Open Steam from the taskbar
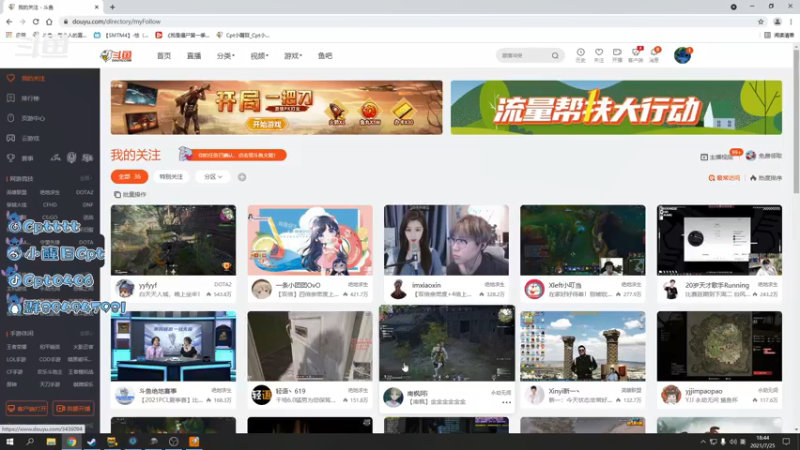The image size is (800, 450). click(x=92, y=441)
